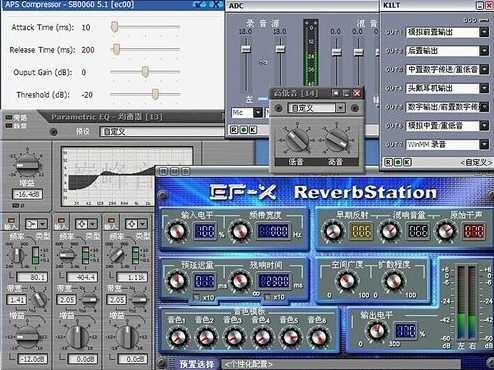The image size is (494, 370).
Task: Click the first EQ band gain field -12.0dB
Action: pyautogui.click(x=32, y=359)
